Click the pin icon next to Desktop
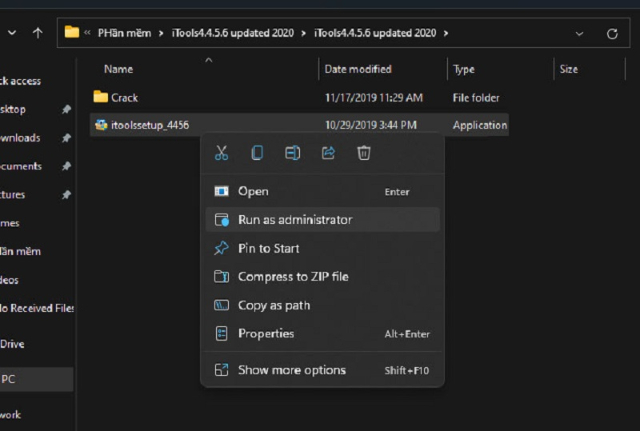Image resolution: width=640 pixels, height=431 pixels. click(66, 109)
